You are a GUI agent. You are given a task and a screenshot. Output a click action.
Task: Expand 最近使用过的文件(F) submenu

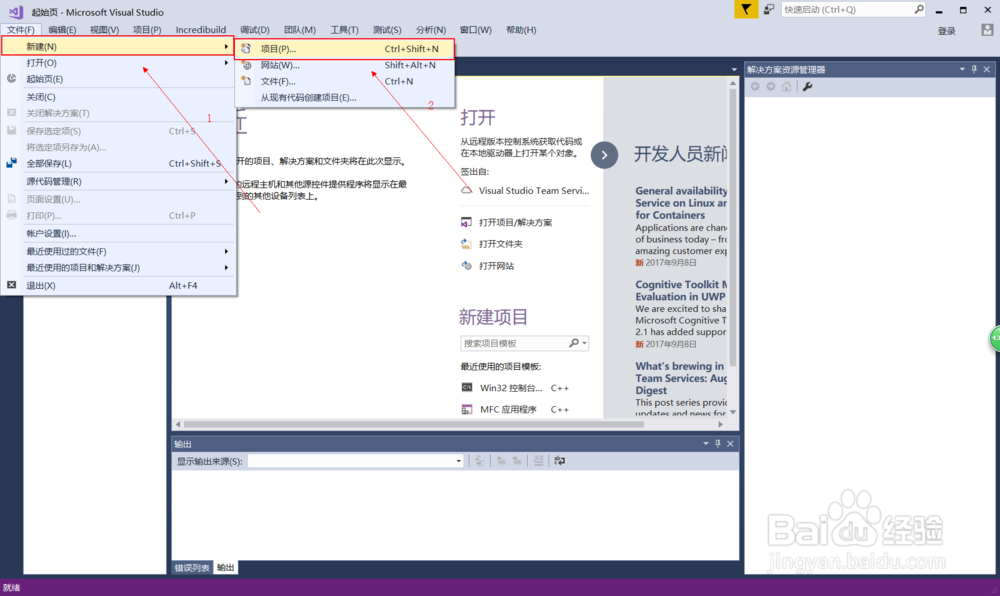(119, 251)
